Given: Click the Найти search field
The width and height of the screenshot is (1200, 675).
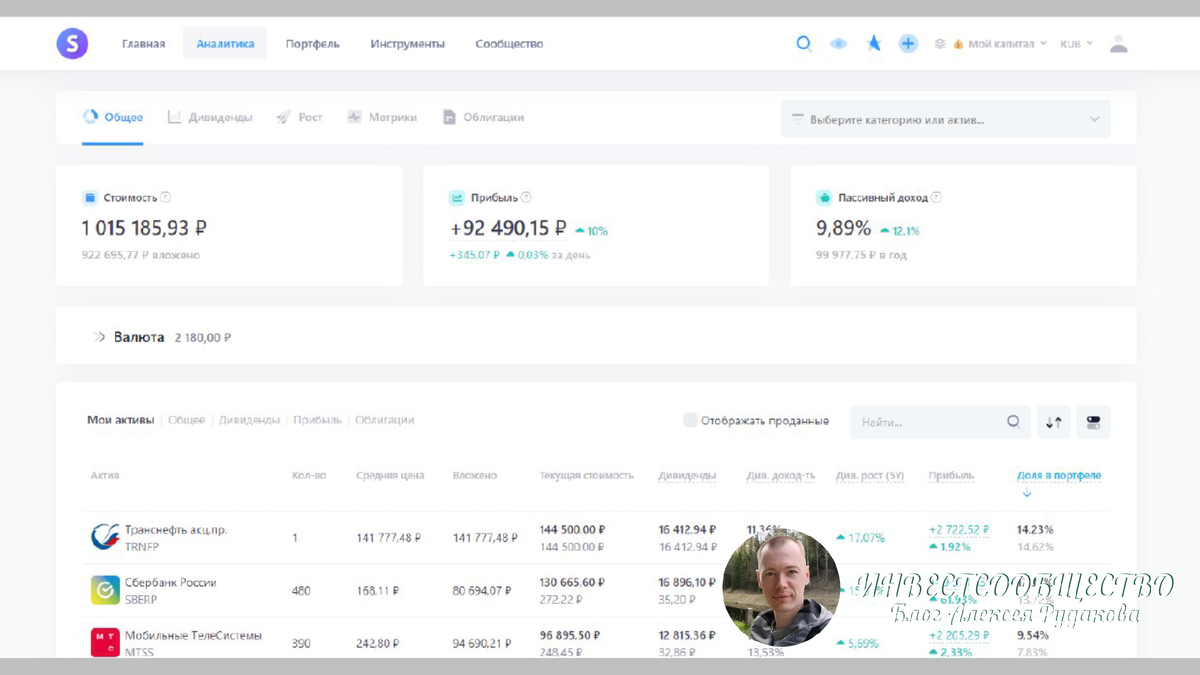Looking at the screenshot, I should point(940,422).
